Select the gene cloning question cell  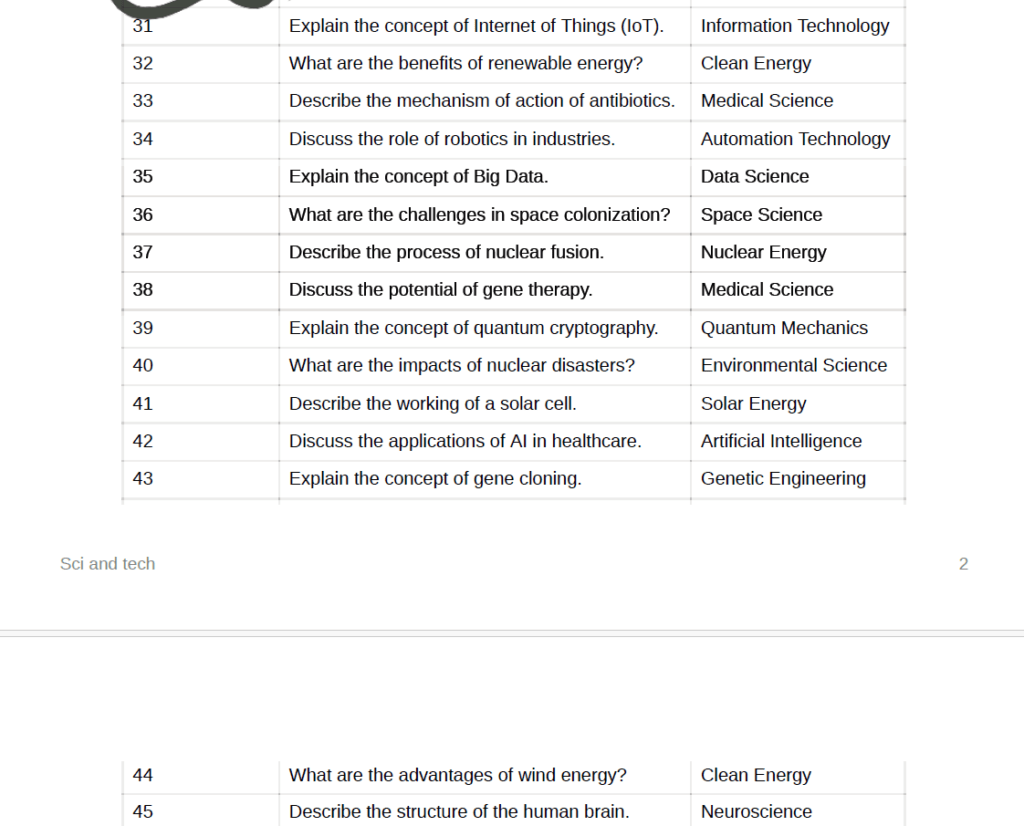435,479
